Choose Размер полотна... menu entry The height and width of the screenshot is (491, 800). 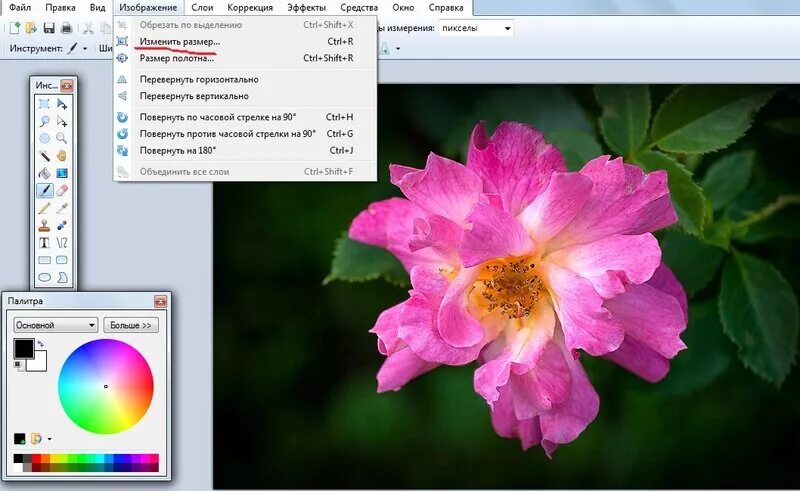point(245,58)
